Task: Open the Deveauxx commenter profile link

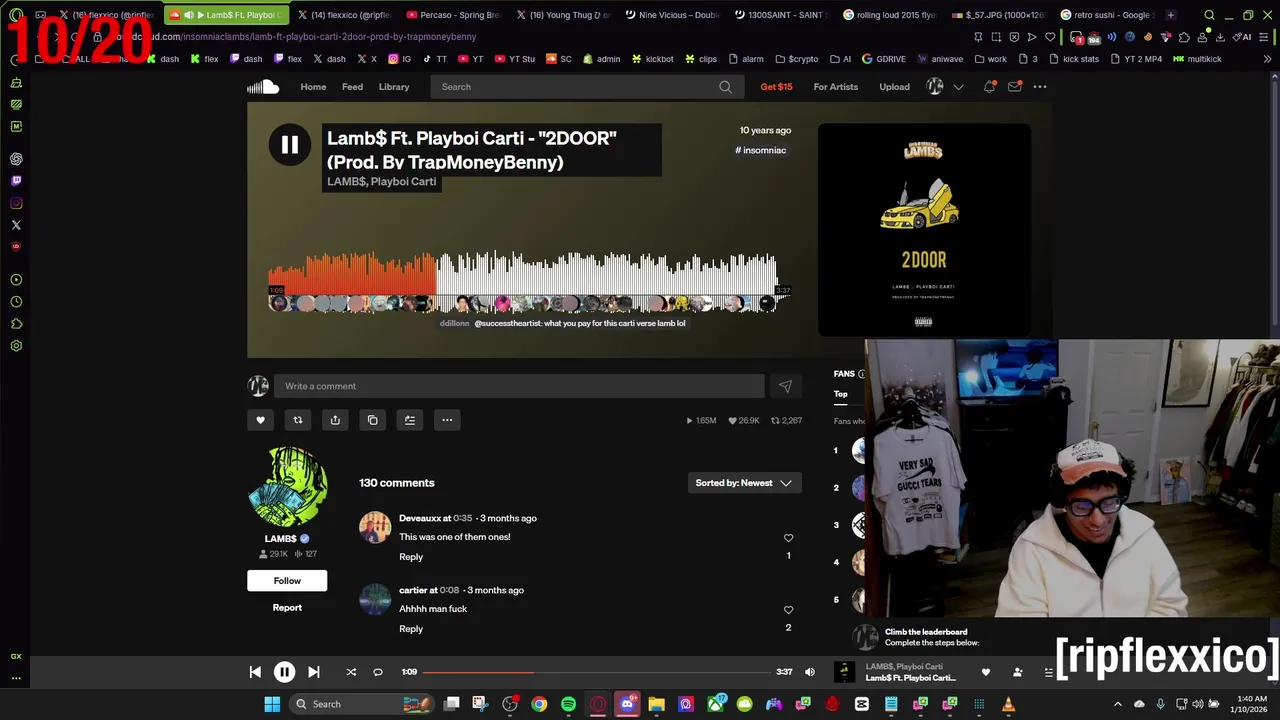Action: (x=420, y=518)
